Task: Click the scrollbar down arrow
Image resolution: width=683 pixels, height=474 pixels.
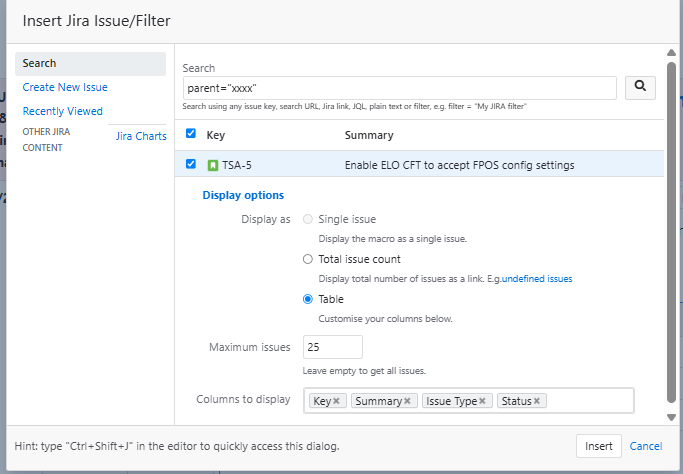Action: (x=671, y=417)
